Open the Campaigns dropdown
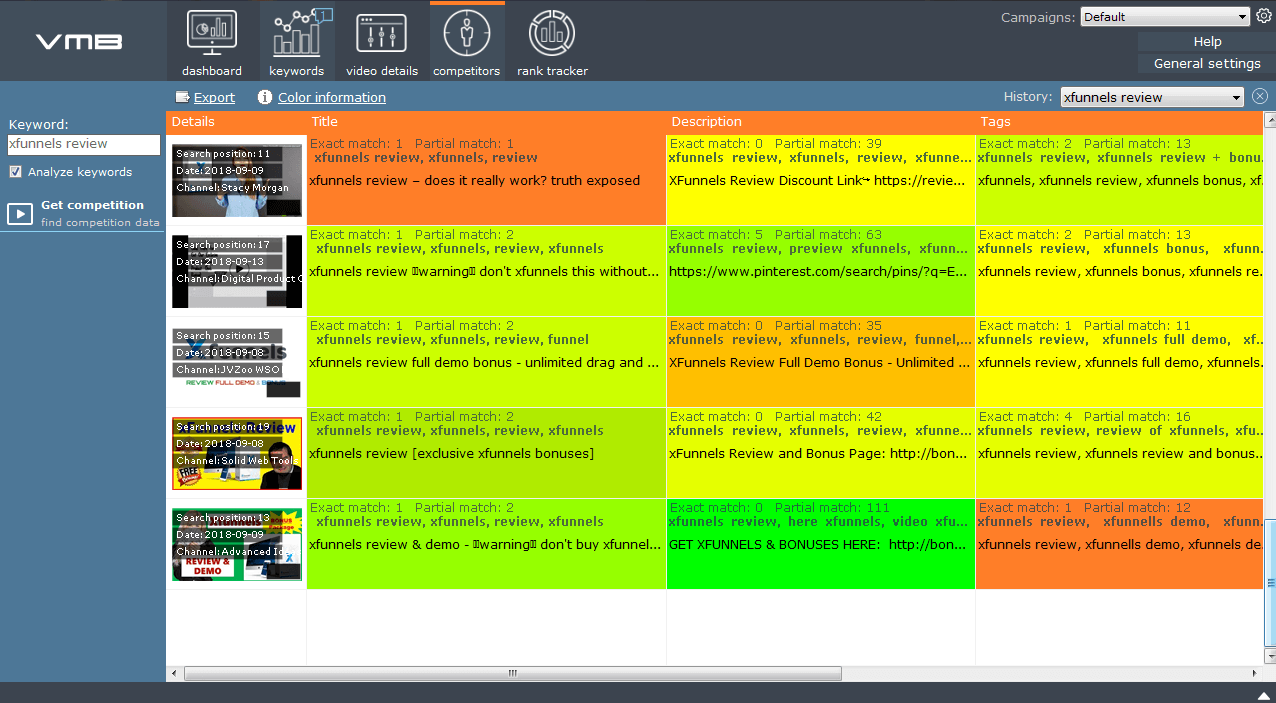The width and height of the screenshot is (1276, 703). [1165, 16]
